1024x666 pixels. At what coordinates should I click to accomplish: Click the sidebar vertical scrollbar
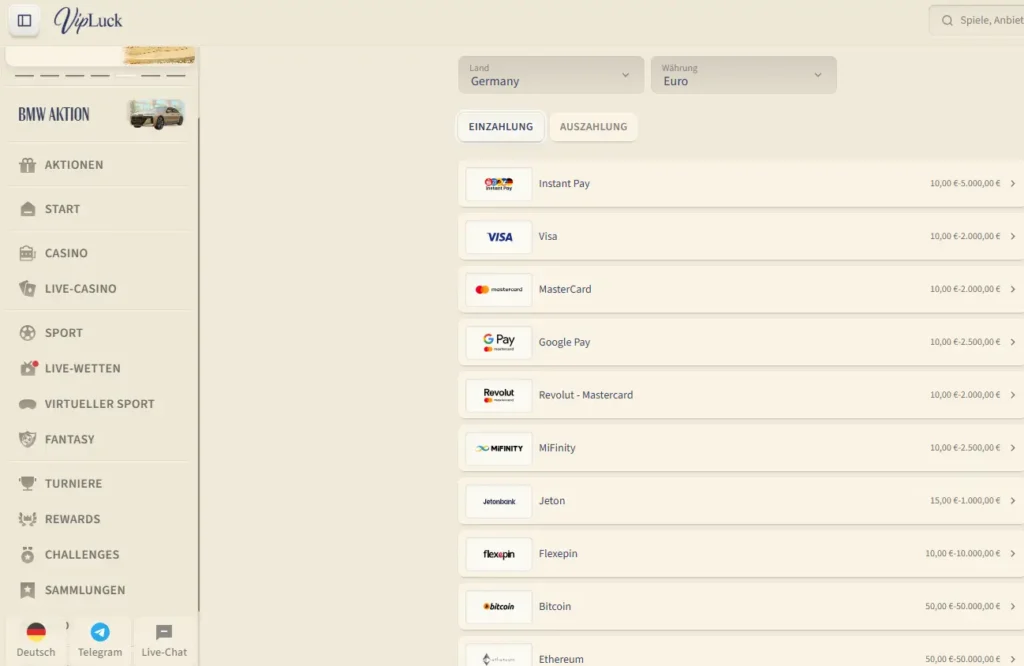[x=198, y=364]
